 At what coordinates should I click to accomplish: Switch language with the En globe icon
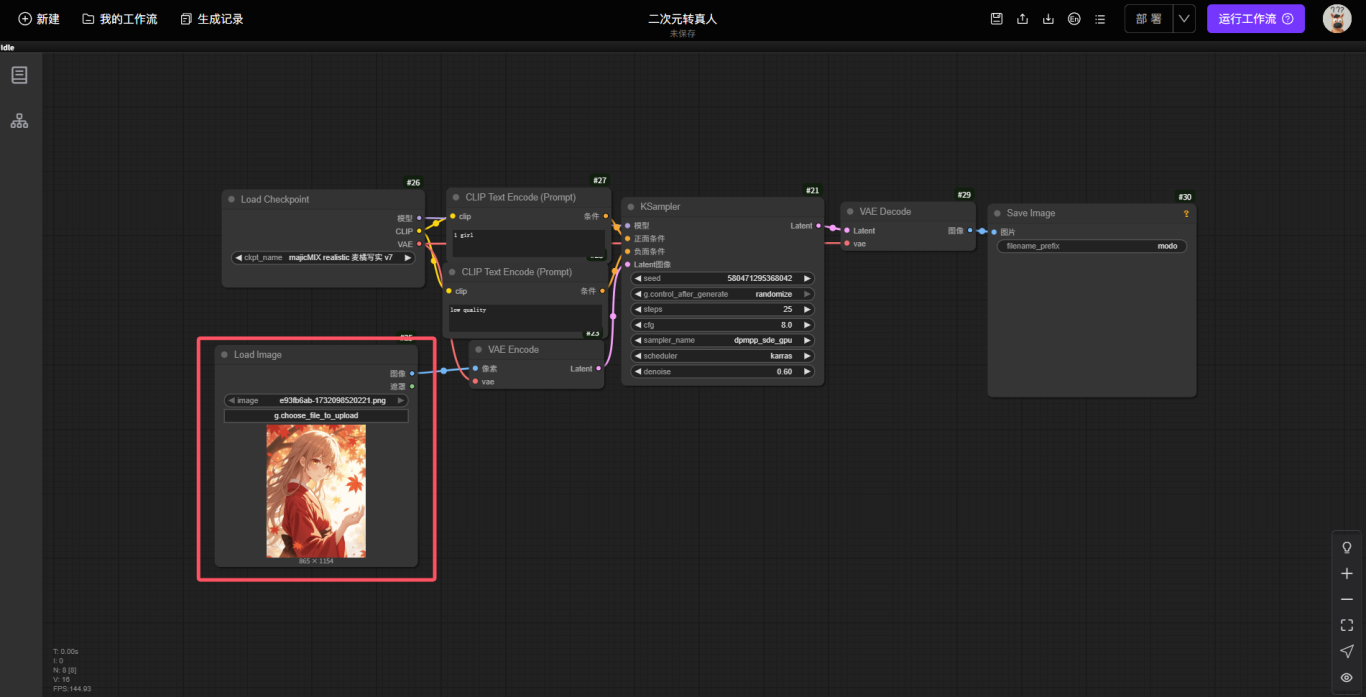1074,19
